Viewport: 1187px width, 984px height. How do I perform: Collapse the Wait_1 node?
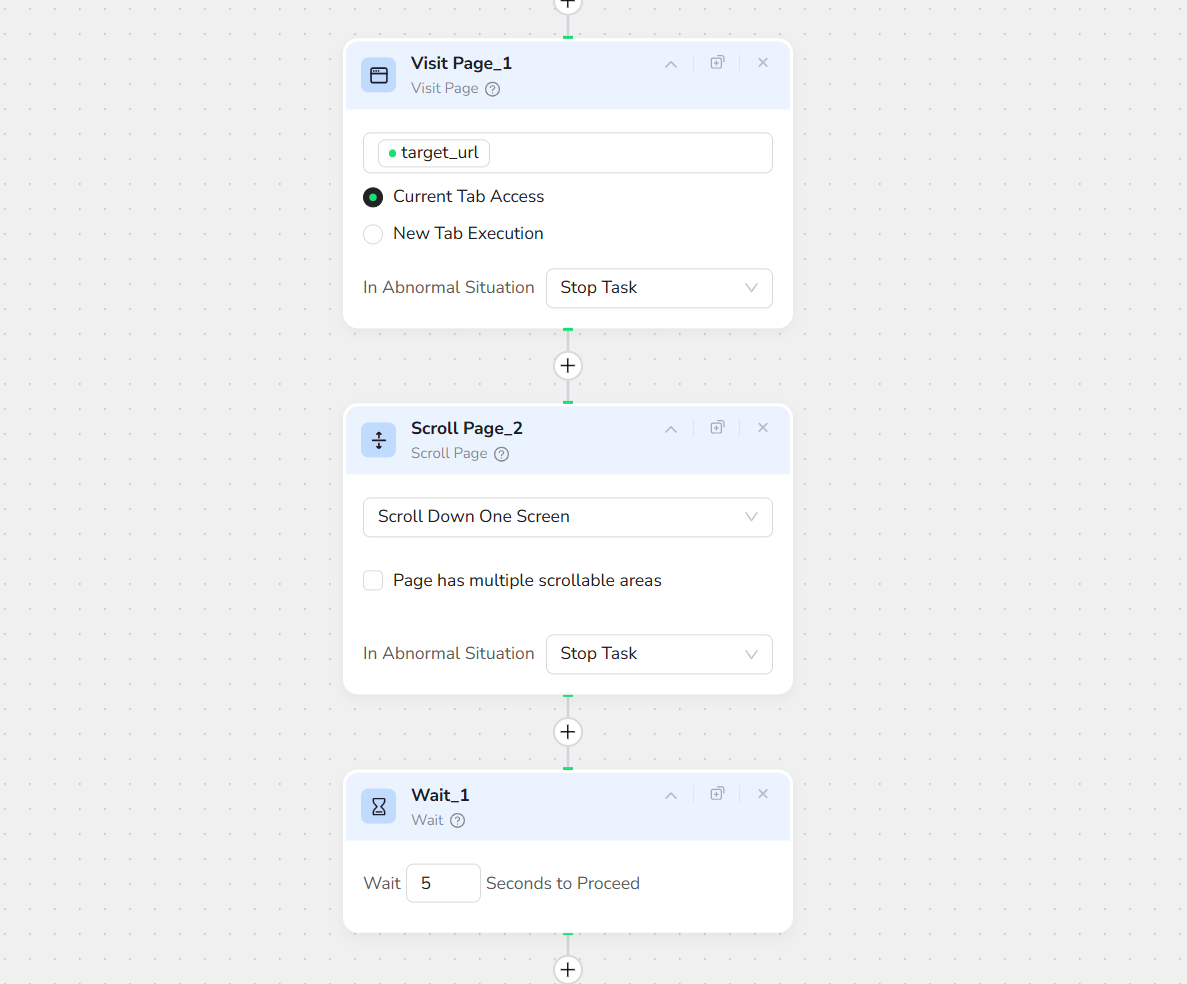[671, 796]
